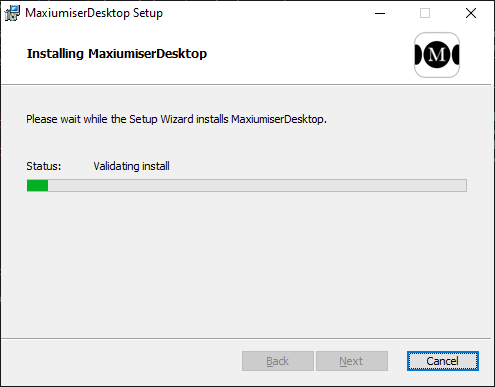Click the disabled Next button

[352, 361]
